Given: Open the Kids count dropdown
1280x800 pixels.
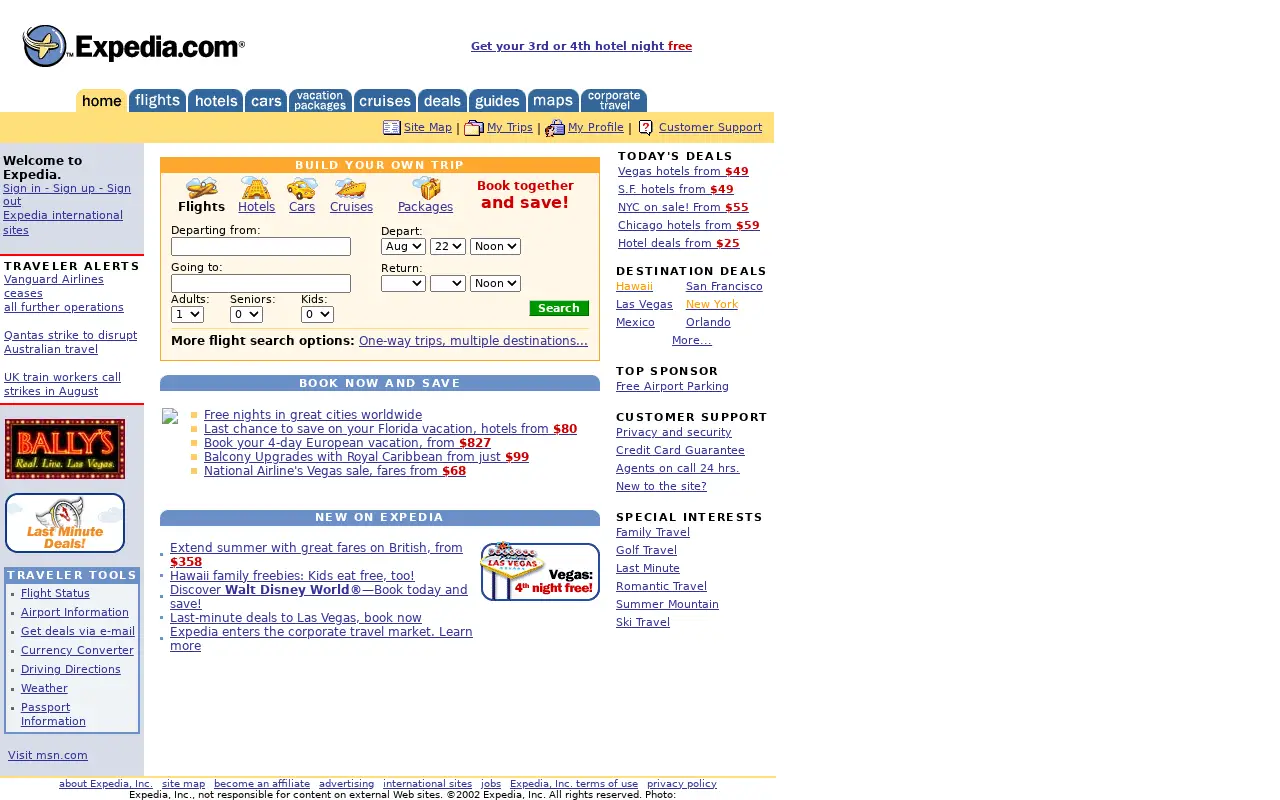Looking at the screenshot, I should coord(317,314).
